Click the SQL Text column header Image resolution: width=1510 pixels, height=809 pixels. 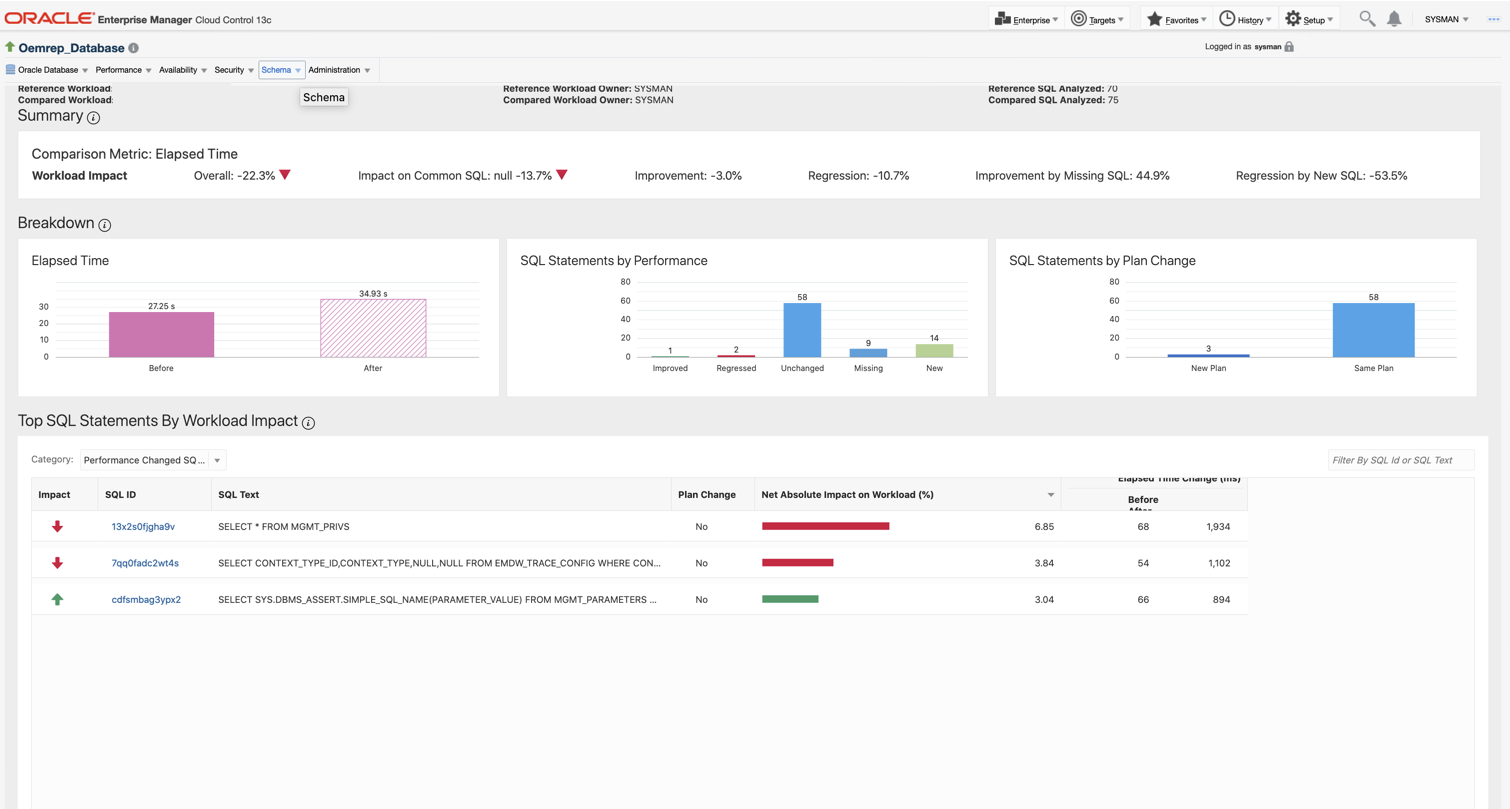point(441,495)
